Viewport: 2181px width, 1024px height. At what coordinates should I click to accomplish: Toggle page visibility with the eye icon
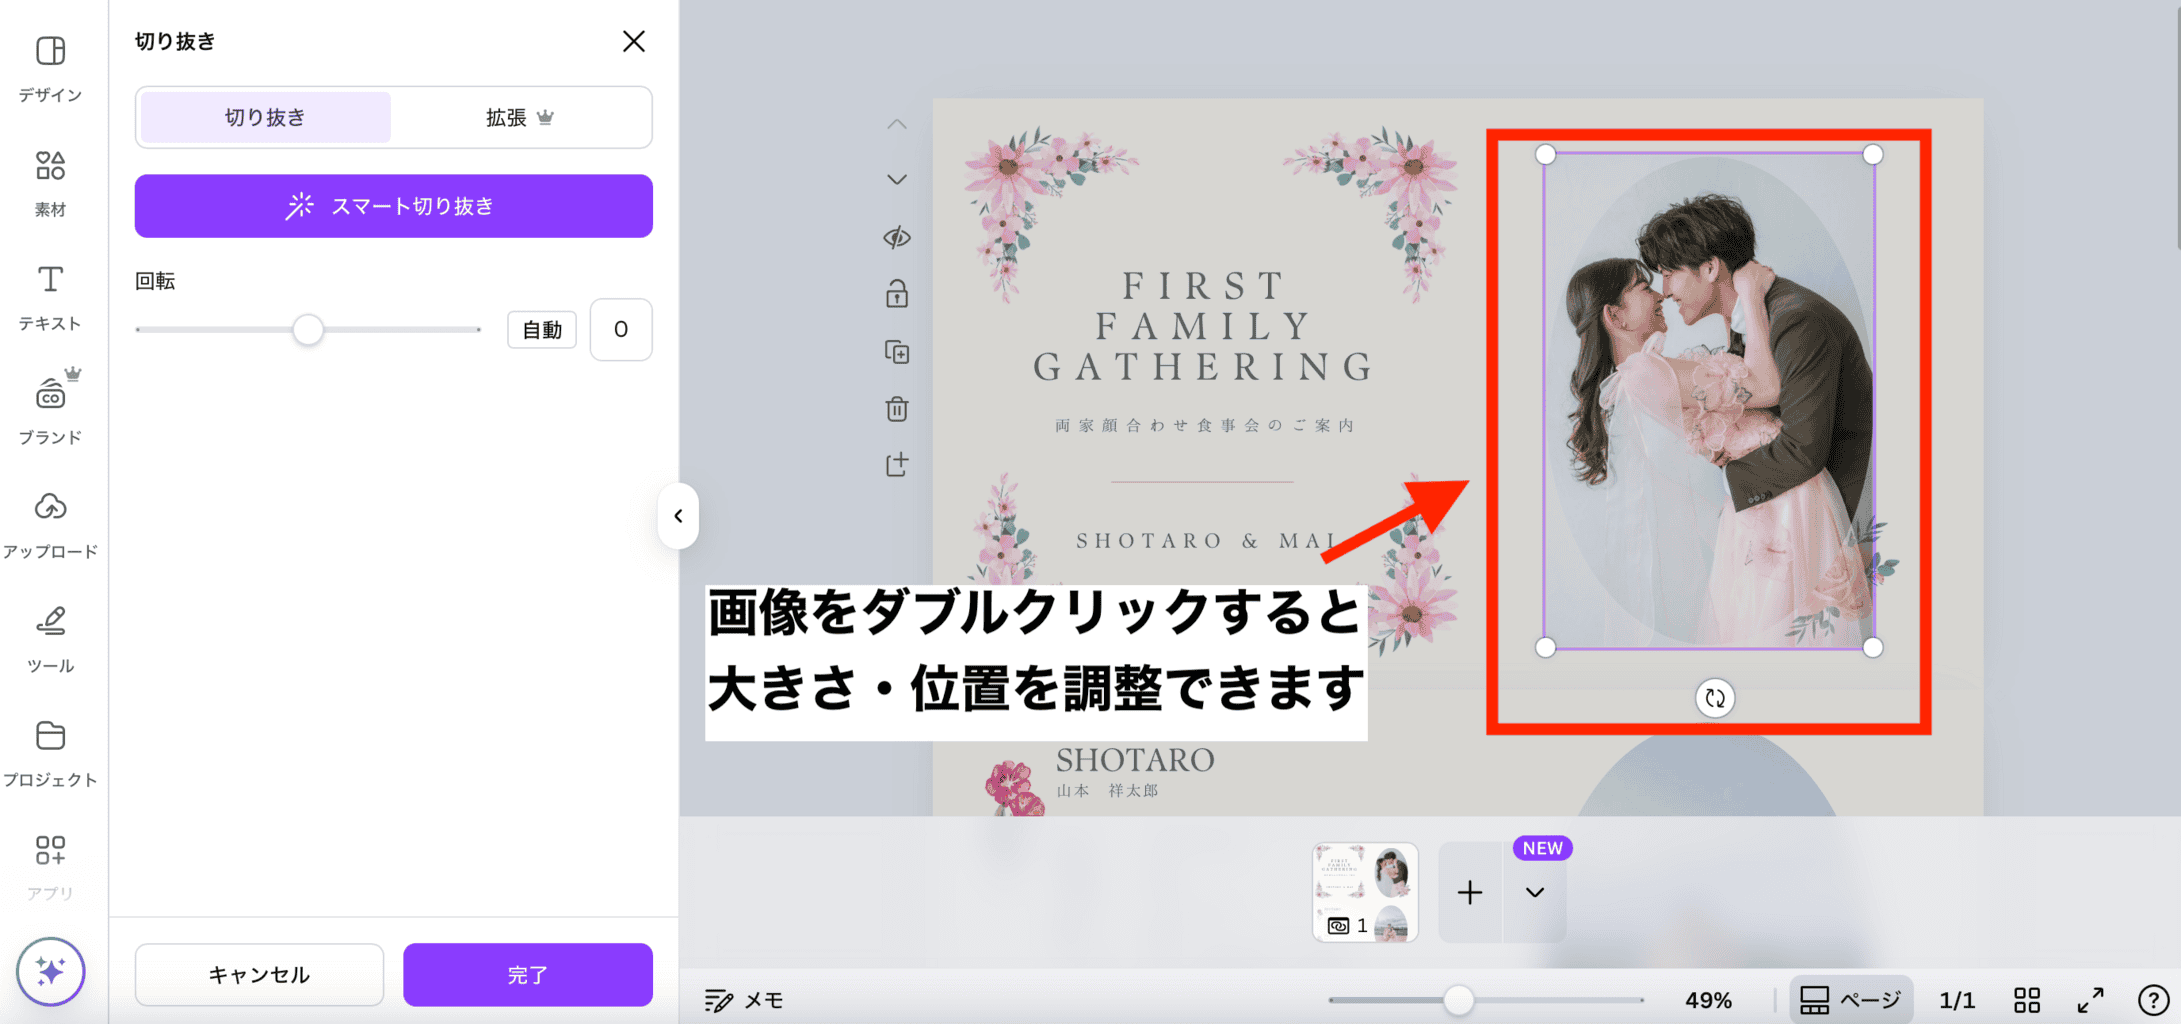[x=897, y=237]
